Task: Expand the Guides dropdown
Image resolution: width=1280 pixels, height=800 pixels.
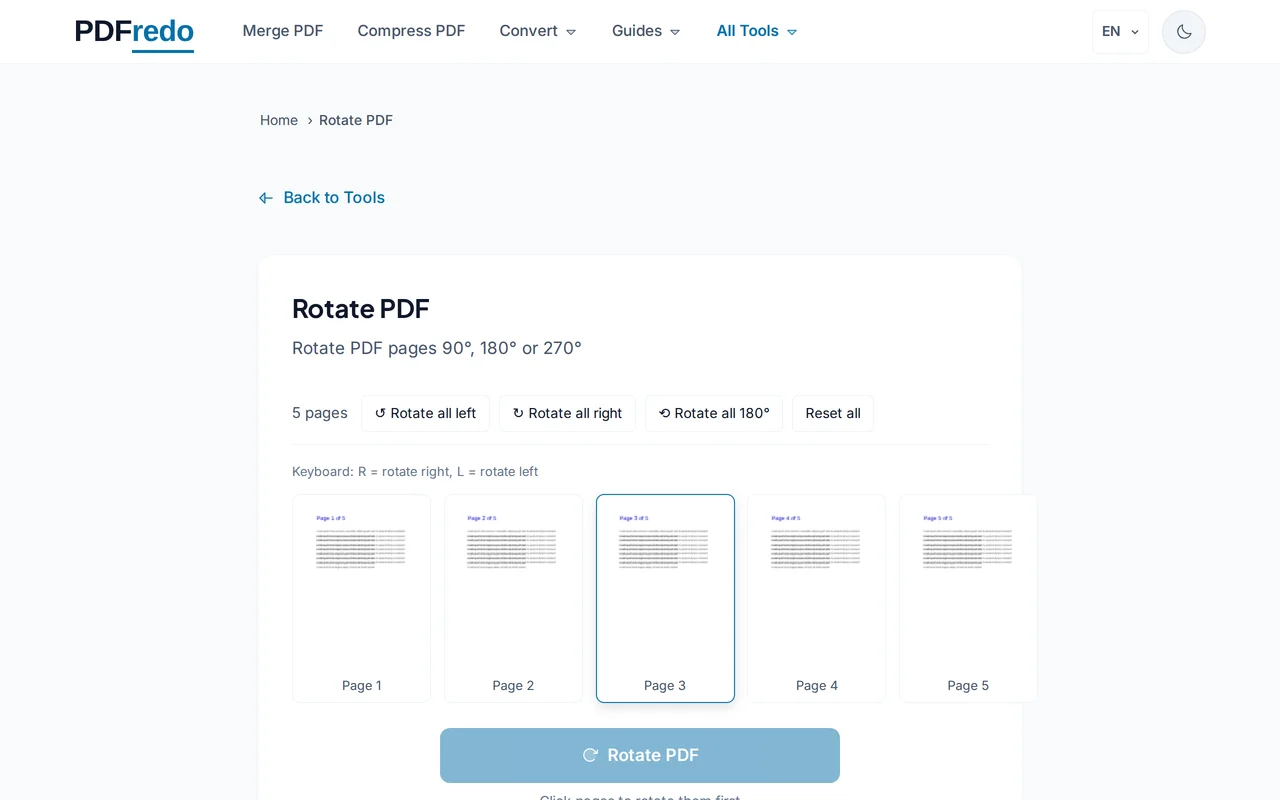Action: 645,31
